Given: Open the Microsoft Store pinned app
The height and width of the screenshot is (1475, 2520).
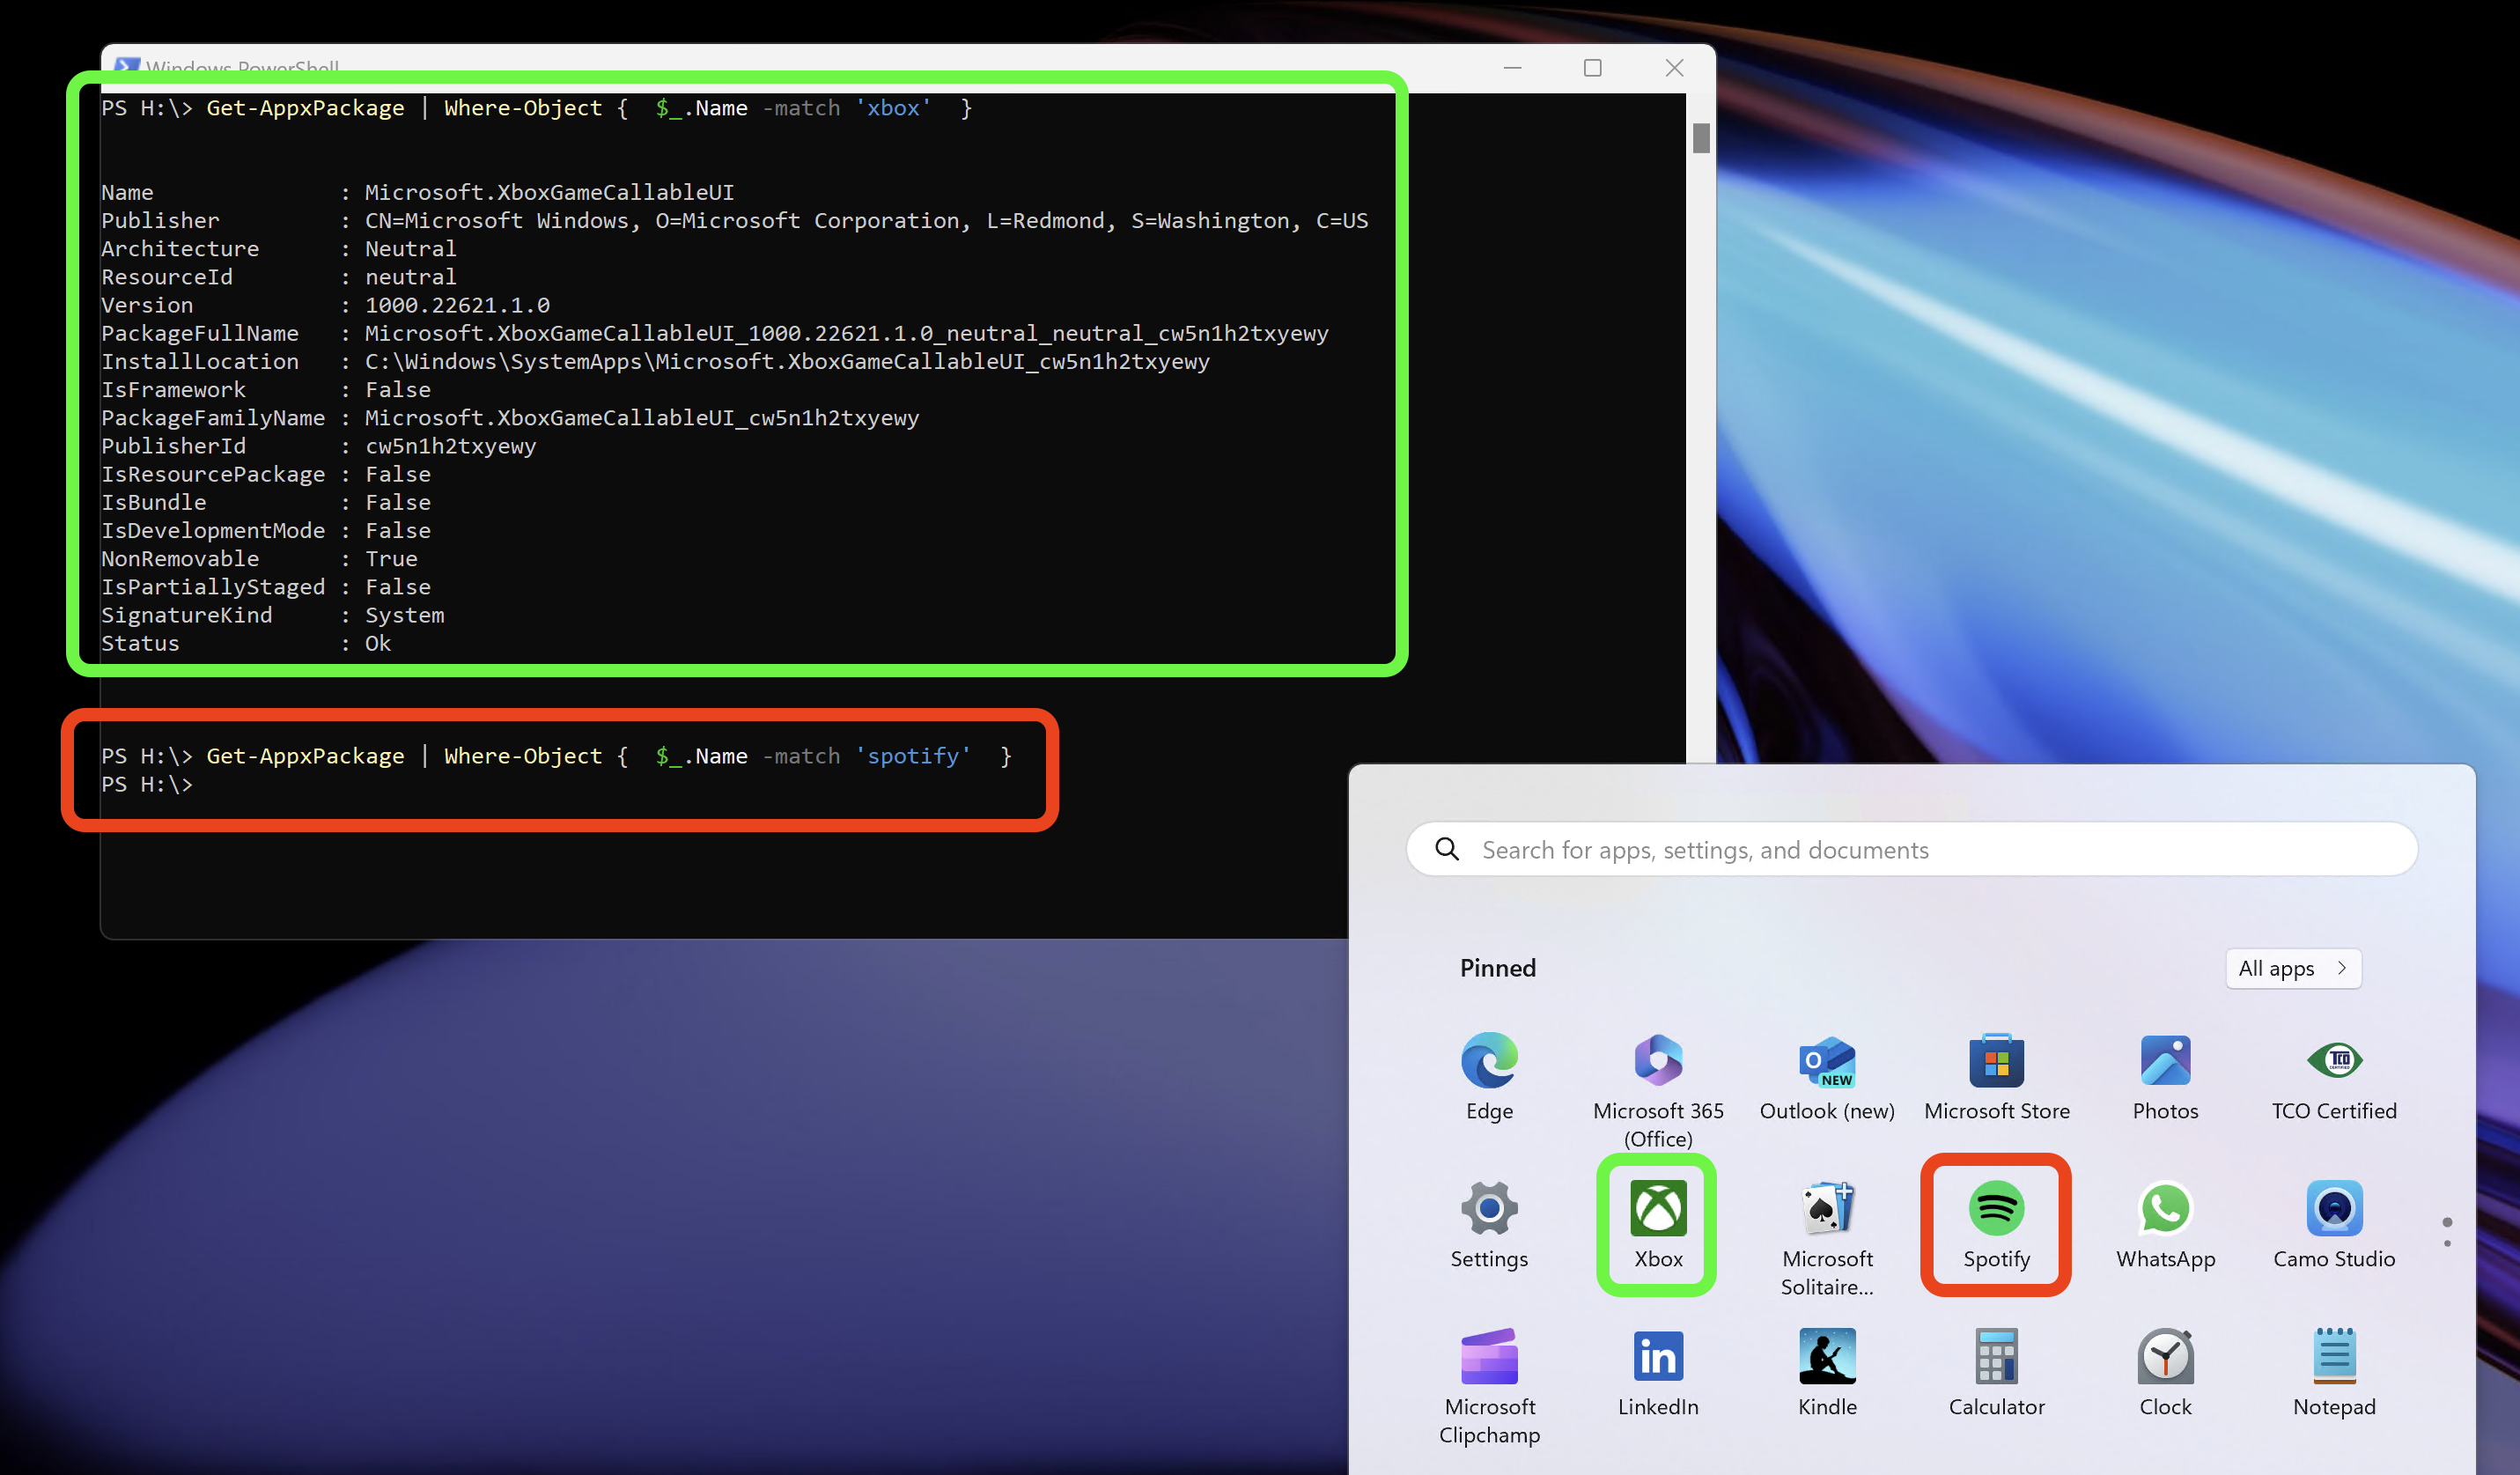Looking at the screenshot, I should coord(1996,1076).
